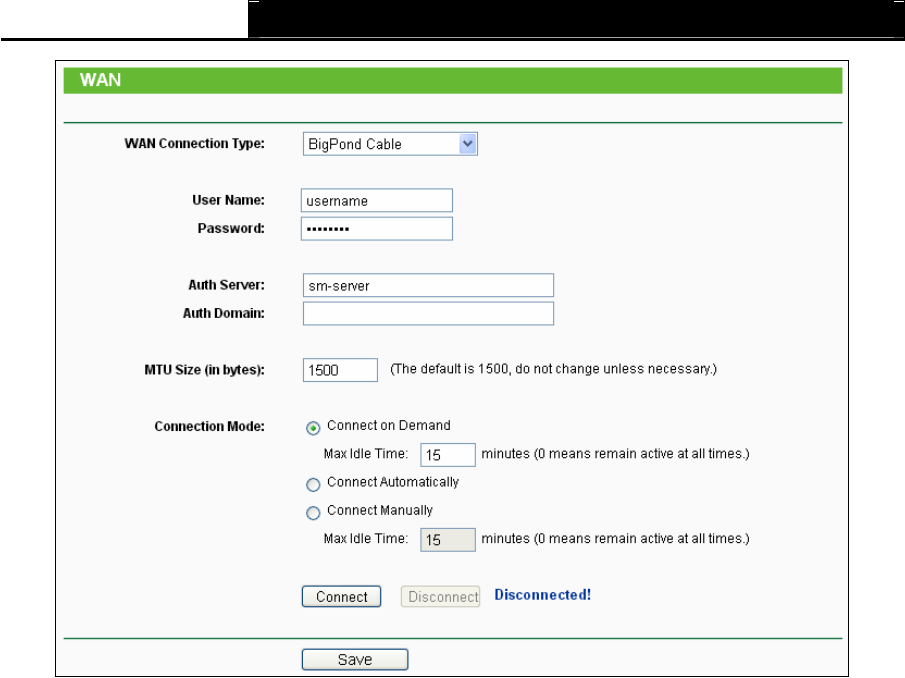Click the 'Connection Mode:' label

point(210,426)
